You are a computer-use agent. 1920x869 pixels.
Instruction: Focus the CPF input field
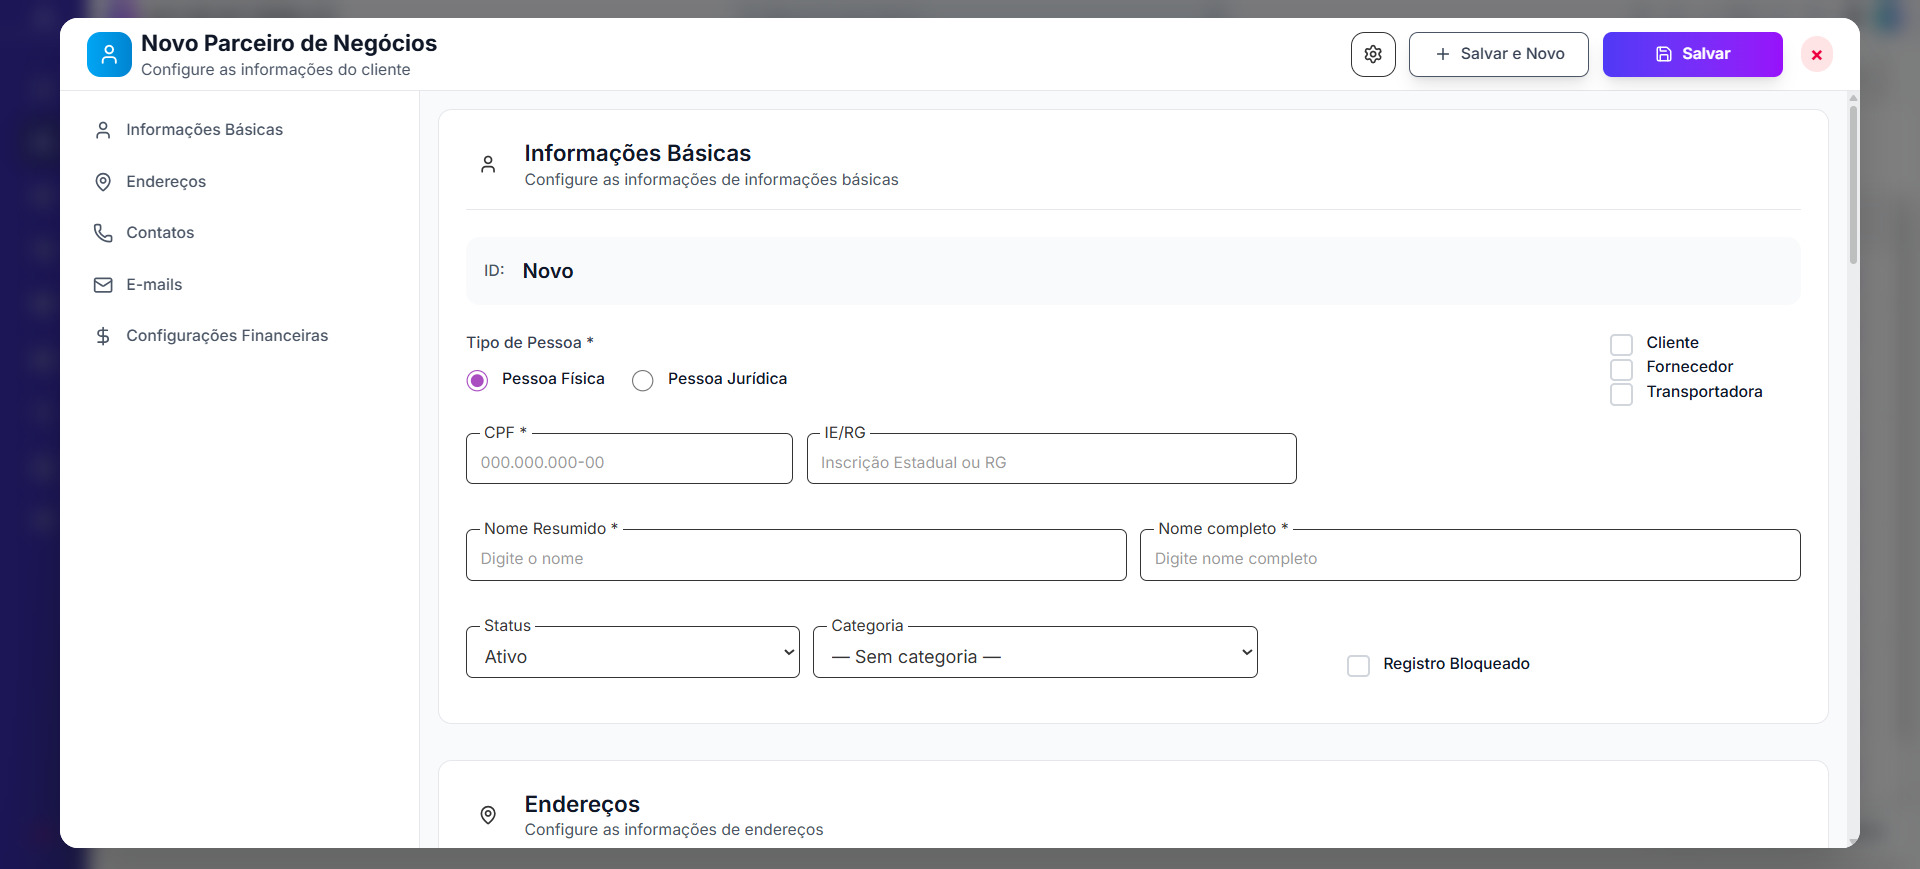pyautogui.click(x=629, y=462)
